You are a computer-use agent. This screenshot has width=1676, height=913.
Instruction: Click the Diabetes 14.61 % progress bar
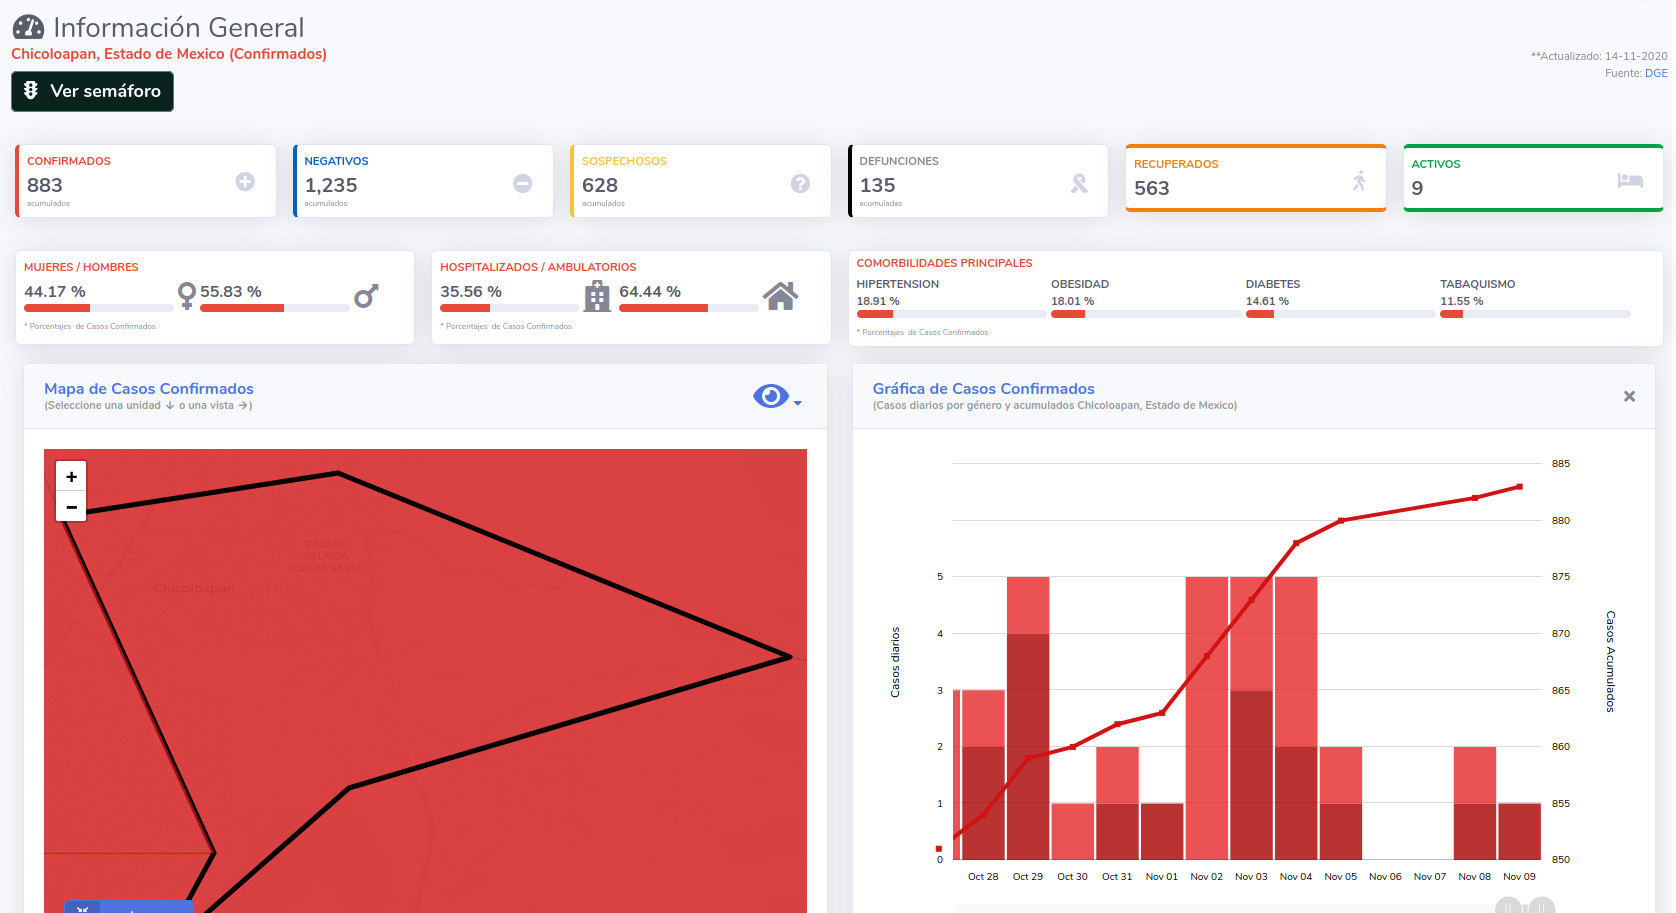click(x=1340, y=314)
